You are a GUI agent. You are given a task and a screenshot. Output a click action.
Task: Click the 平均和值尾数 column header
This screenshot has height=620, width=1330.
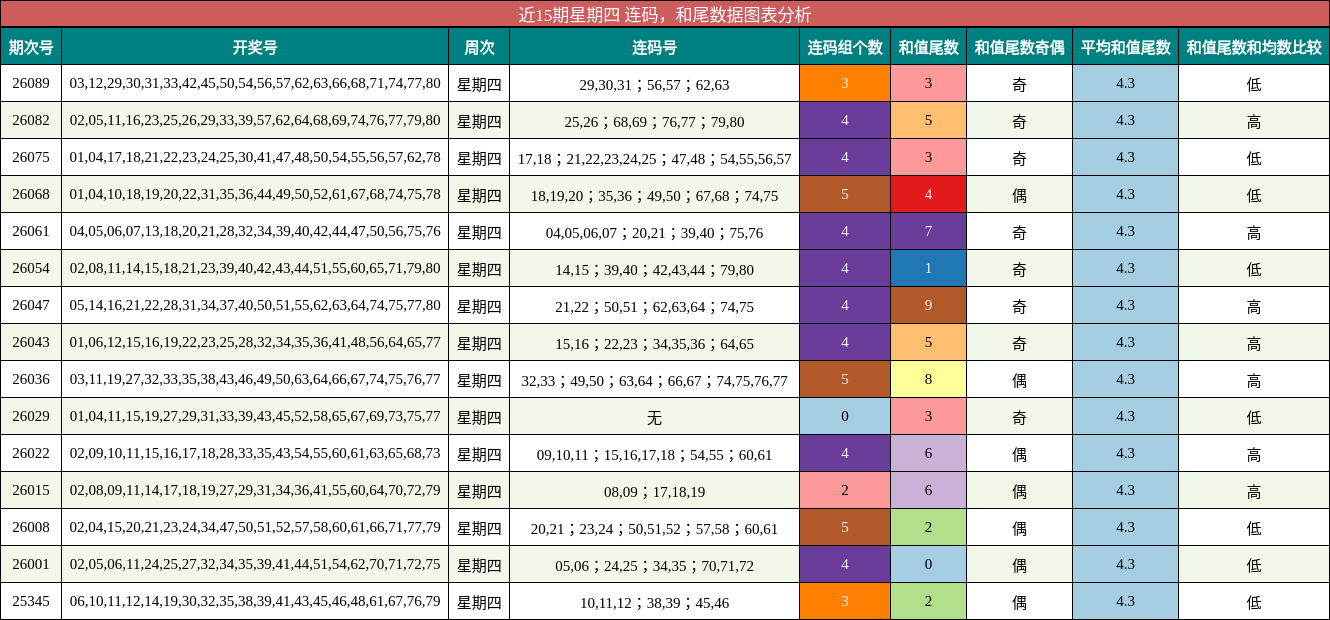[1124, 47]
